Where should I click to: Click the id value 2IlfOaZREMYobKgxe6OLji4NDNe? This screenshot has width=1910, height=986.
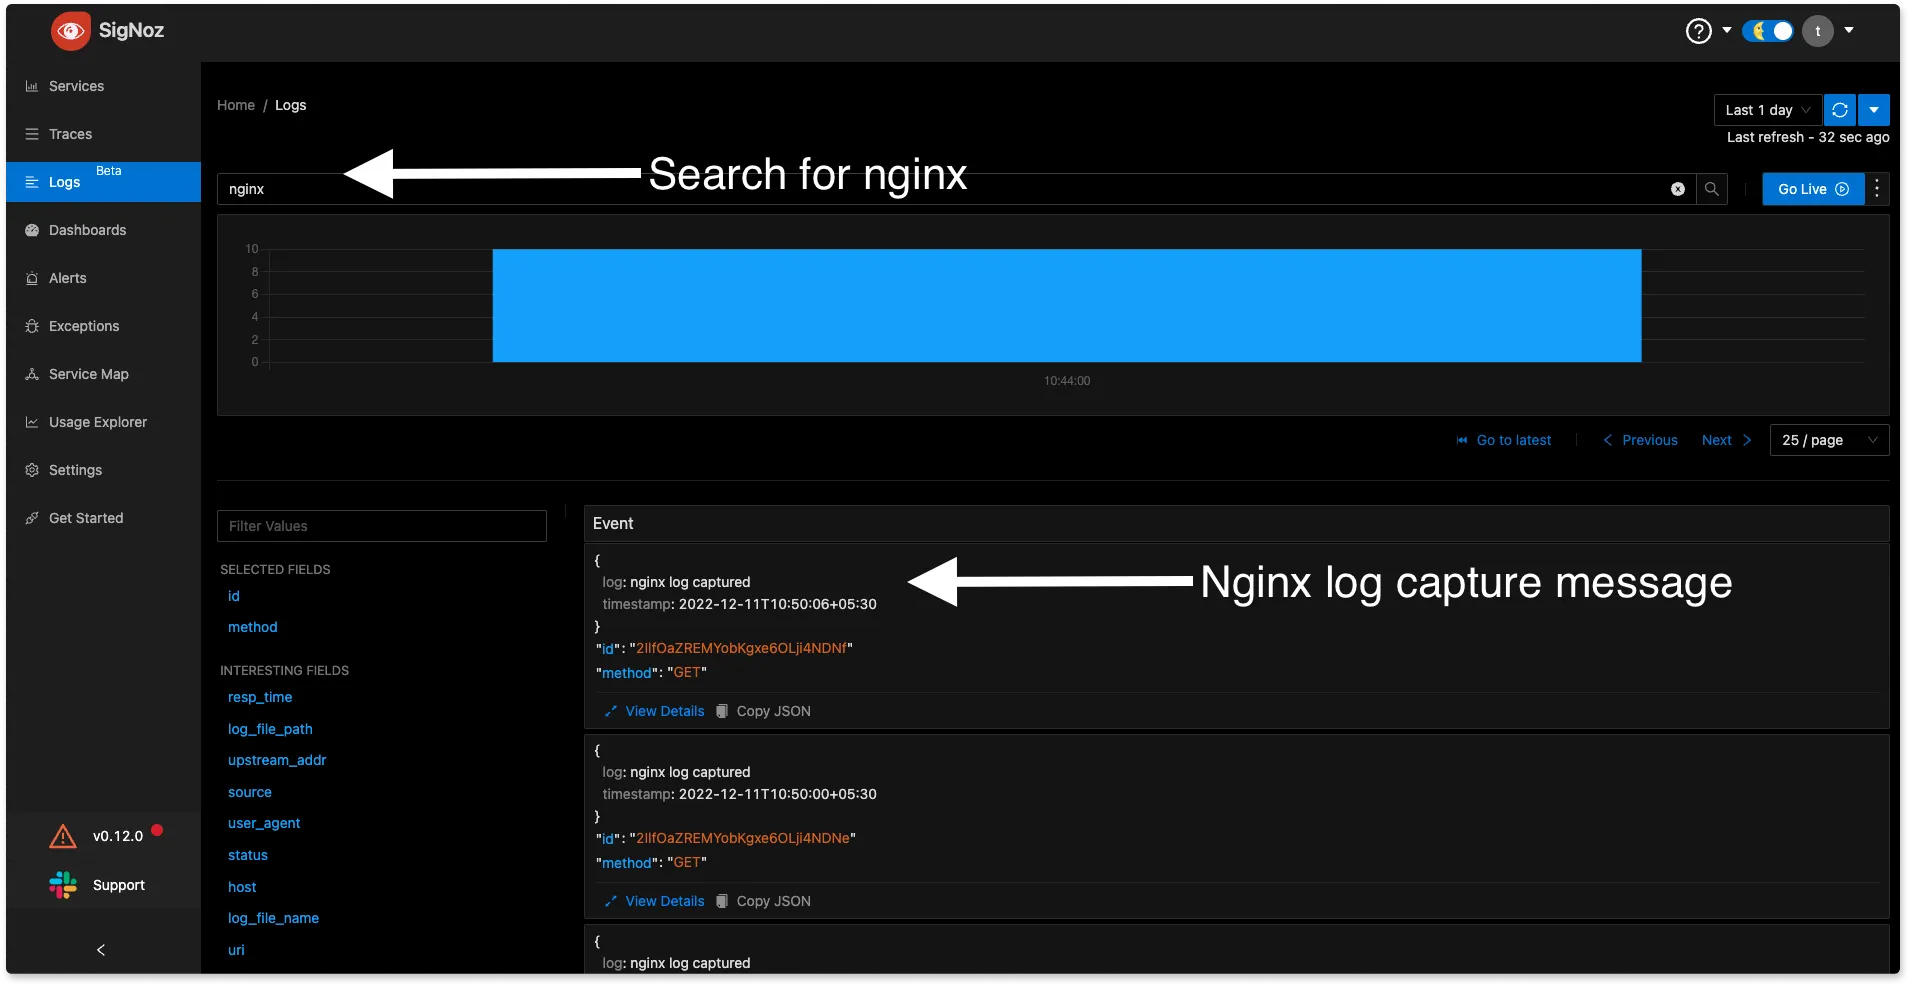[x=743, y=838]
